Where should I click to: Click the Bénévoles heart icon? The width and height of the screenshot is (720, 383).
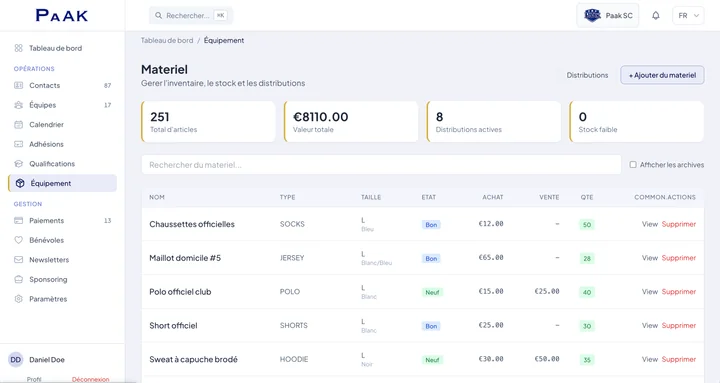click(18, 240)
